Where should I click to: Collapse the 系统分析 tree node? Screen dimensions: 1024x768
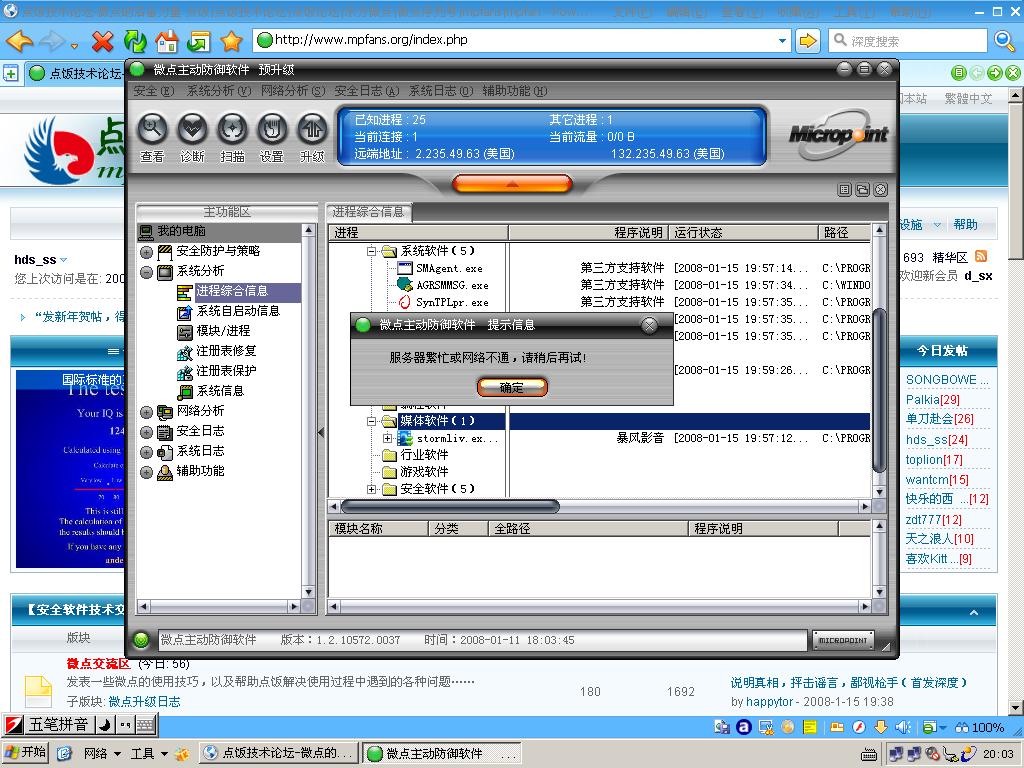pos(146,272)
